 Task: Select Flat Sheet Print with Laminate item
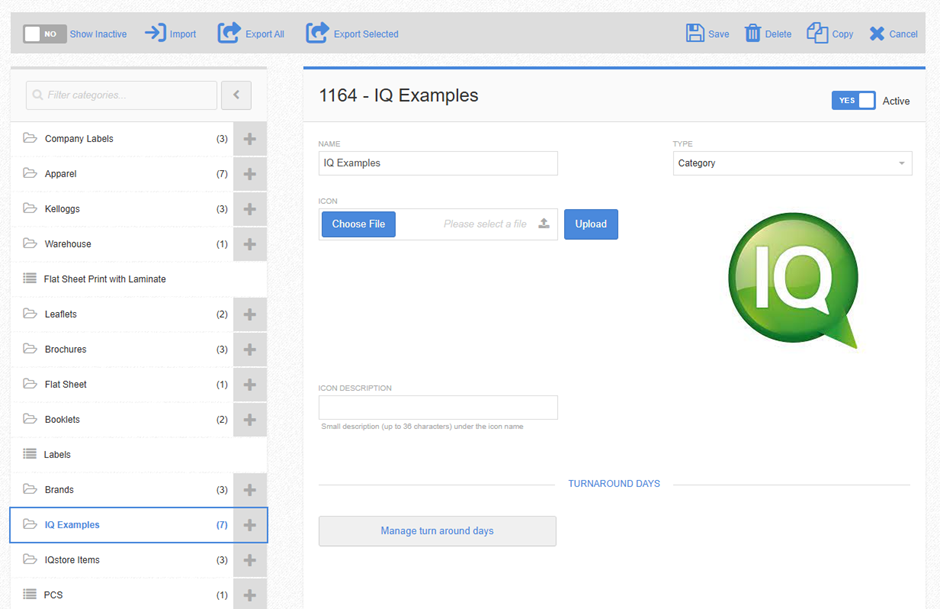138,279
